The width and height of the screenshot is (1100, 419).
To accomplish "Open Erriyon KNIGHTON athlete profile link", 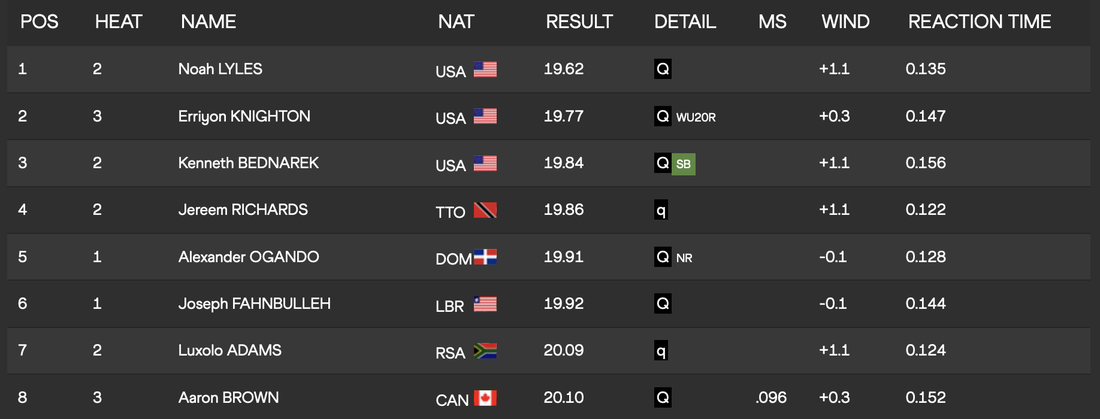I will pos(244,117).
